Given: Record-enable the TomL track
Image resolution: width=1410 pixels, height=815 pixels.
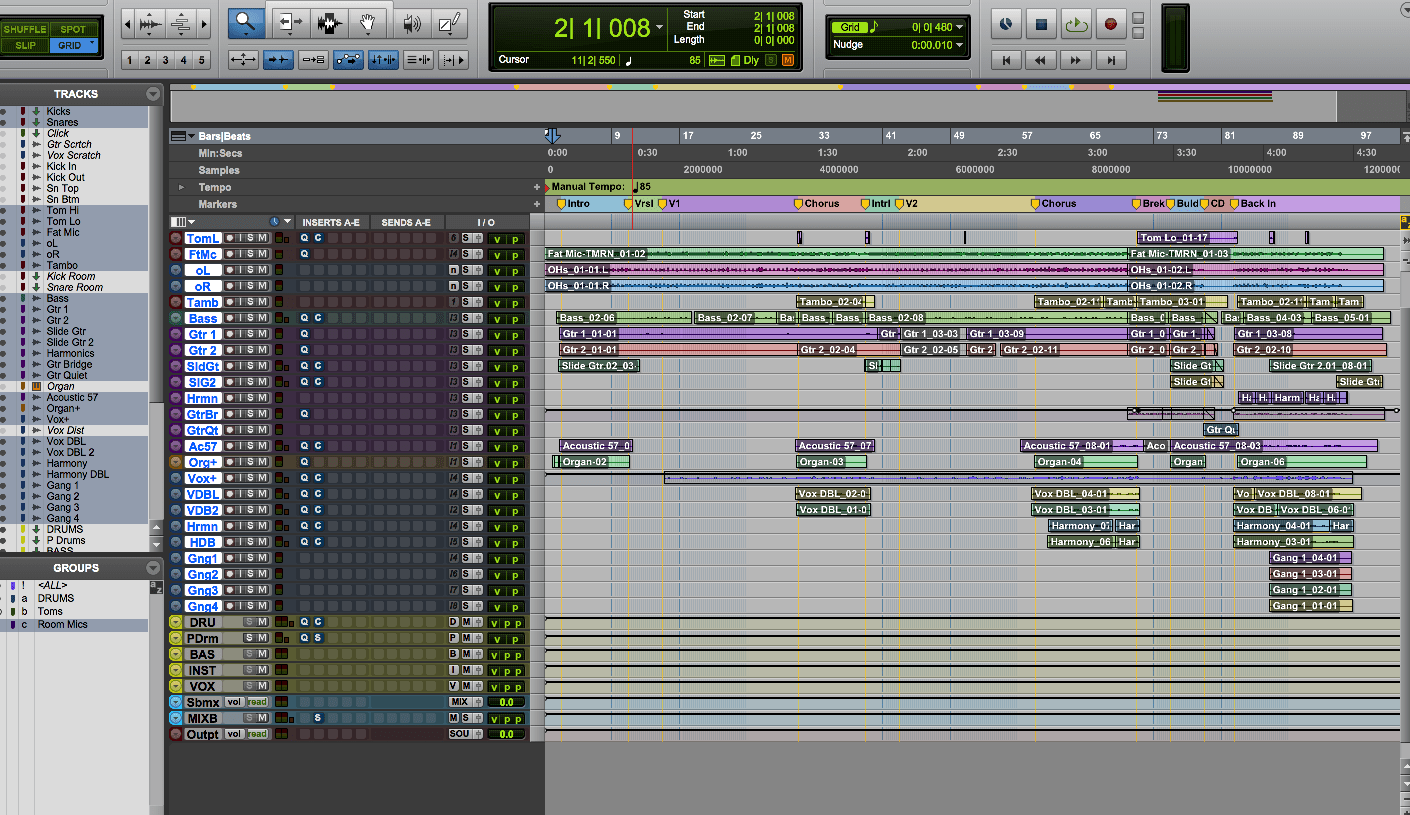Looking at the screenshot, I should [x=231, y=238].
